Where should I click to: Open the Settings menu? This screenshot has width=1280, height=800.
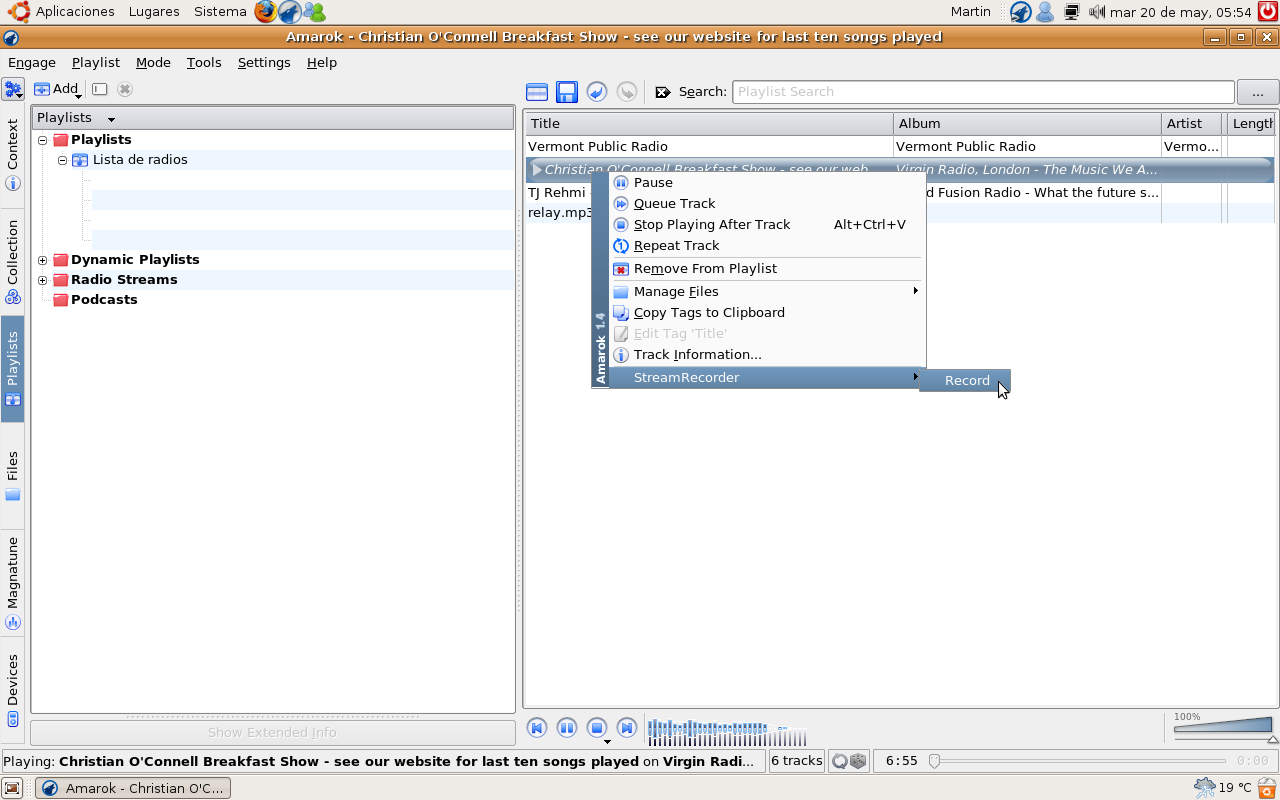point(264,62)
